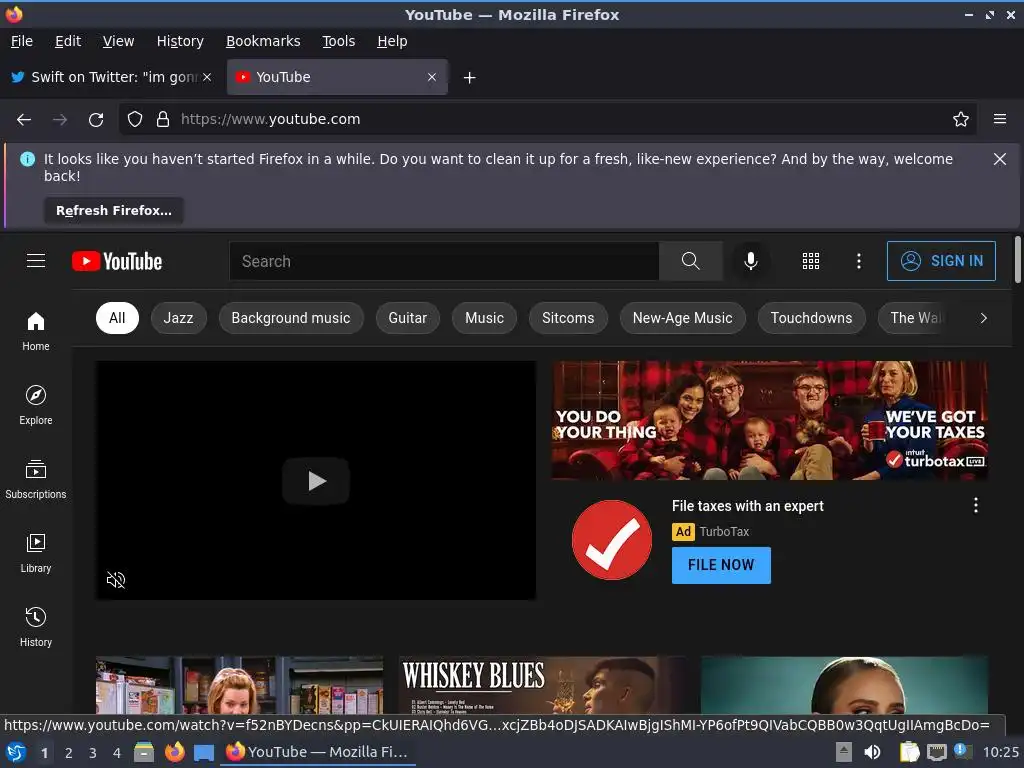Screen dimensions: 1024x768
Task: Go back with browser back arrow
Action: (x=24, y=120)
